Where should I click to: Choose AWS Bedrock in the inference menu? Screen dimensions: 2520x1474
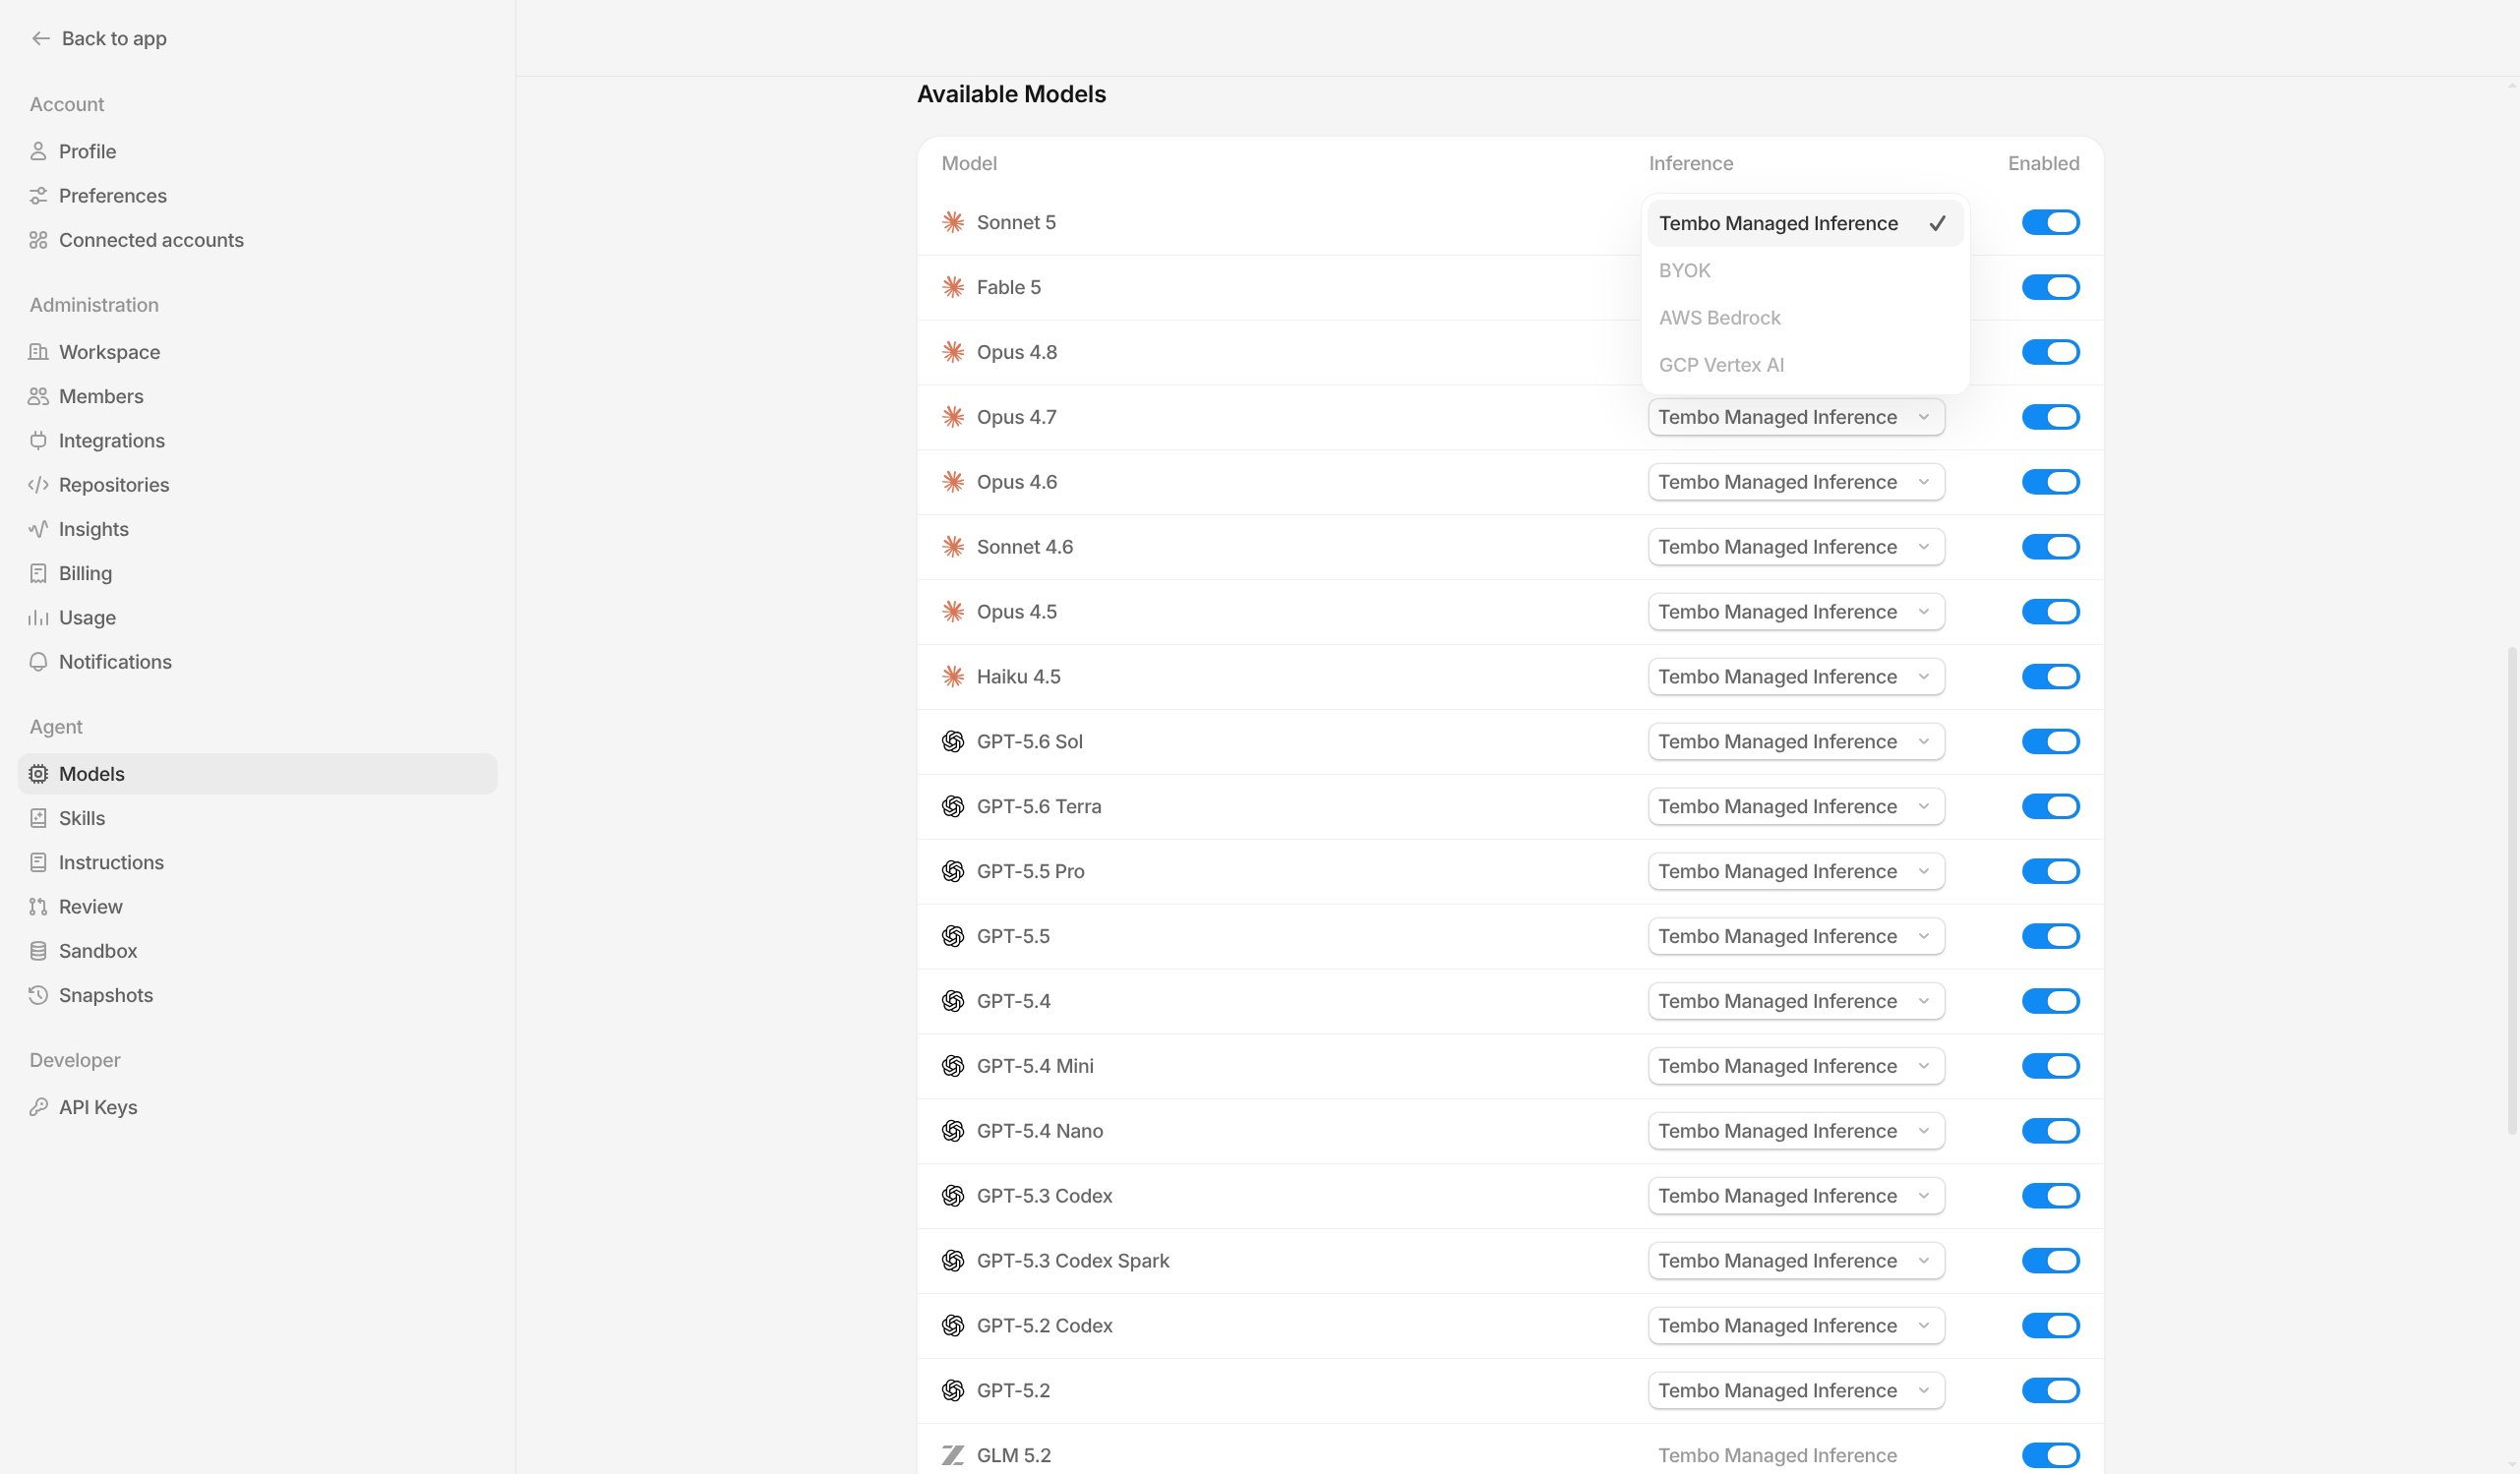click(x=1805, y=317)
